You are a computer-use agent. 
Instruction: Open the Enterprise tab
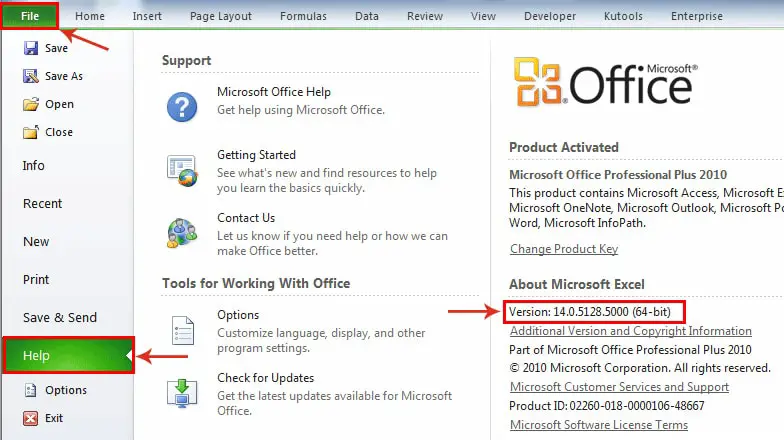696,16
